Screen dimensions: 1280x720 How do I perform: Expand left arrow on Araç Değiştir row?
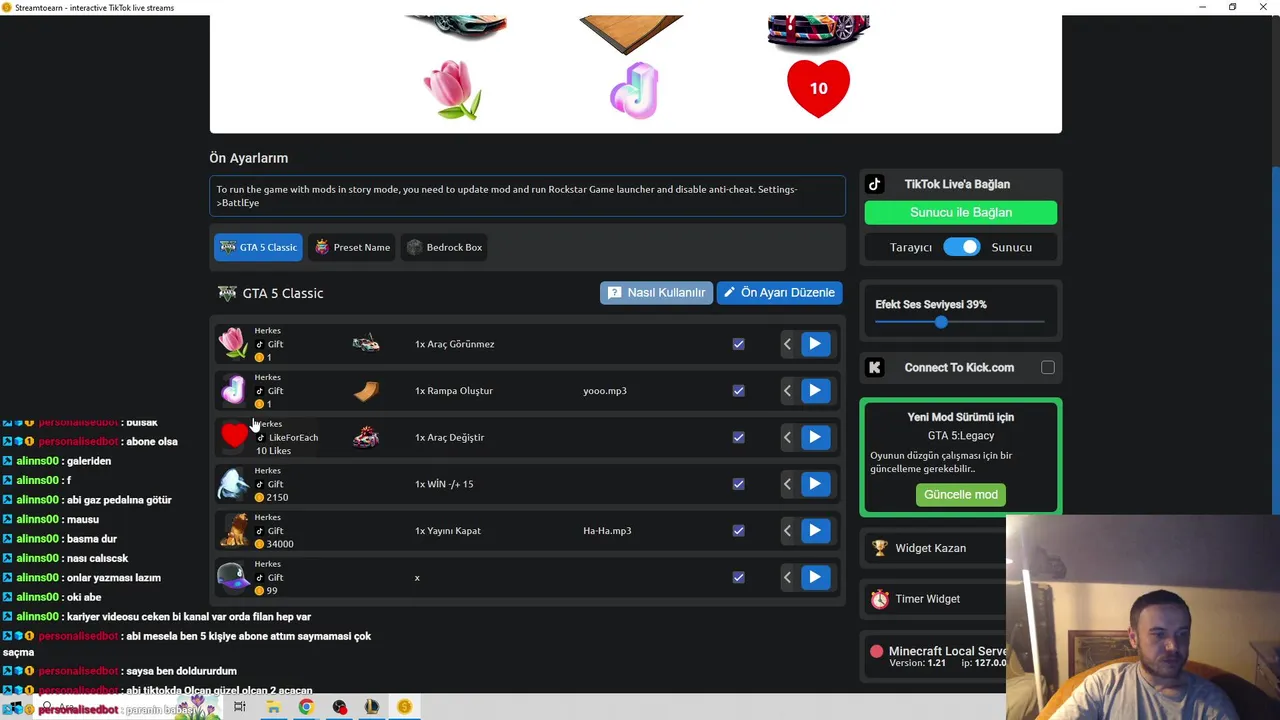[788, 437]
